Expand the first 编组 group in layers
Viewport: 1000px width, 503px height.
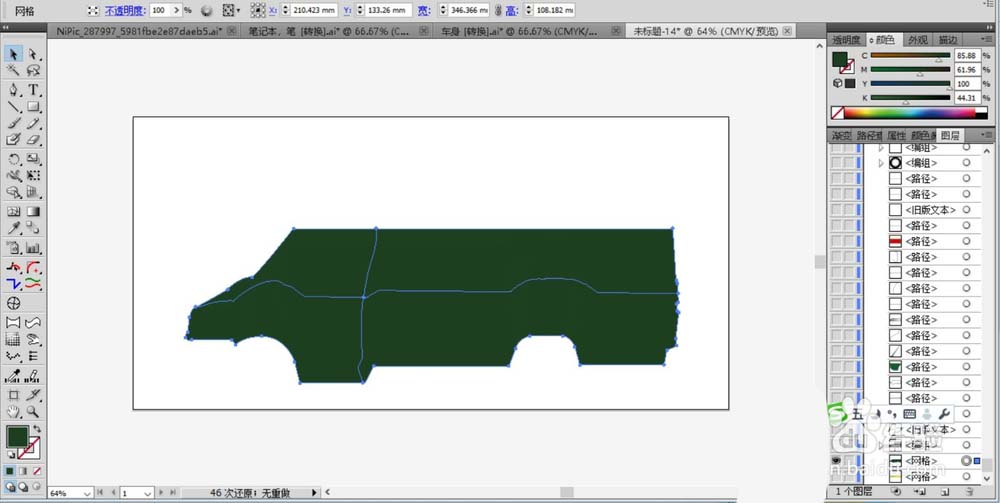click(881, 147)
